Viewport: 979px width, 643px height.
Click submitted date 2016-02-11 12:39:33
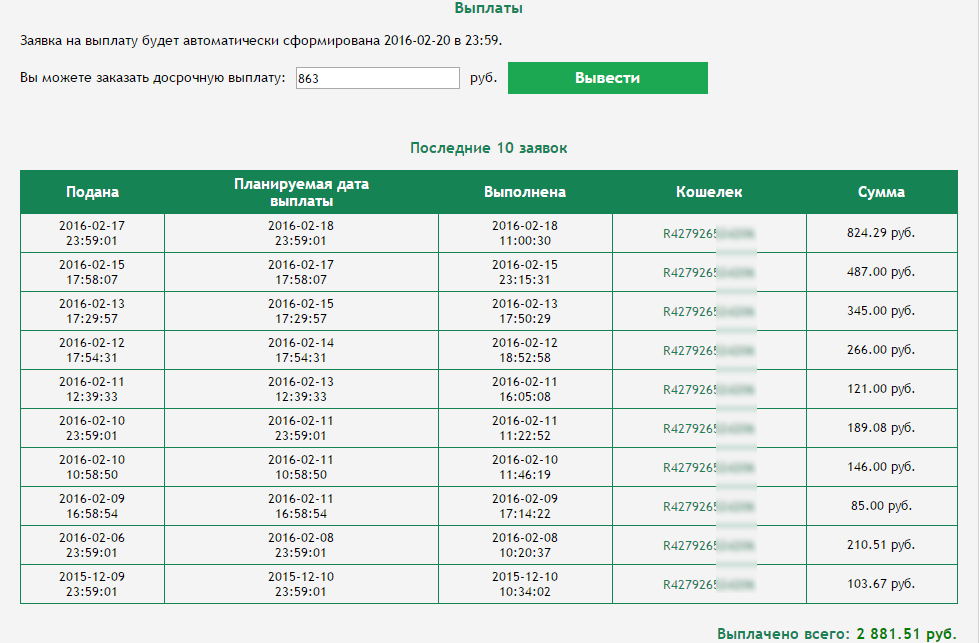pos(92,389)
